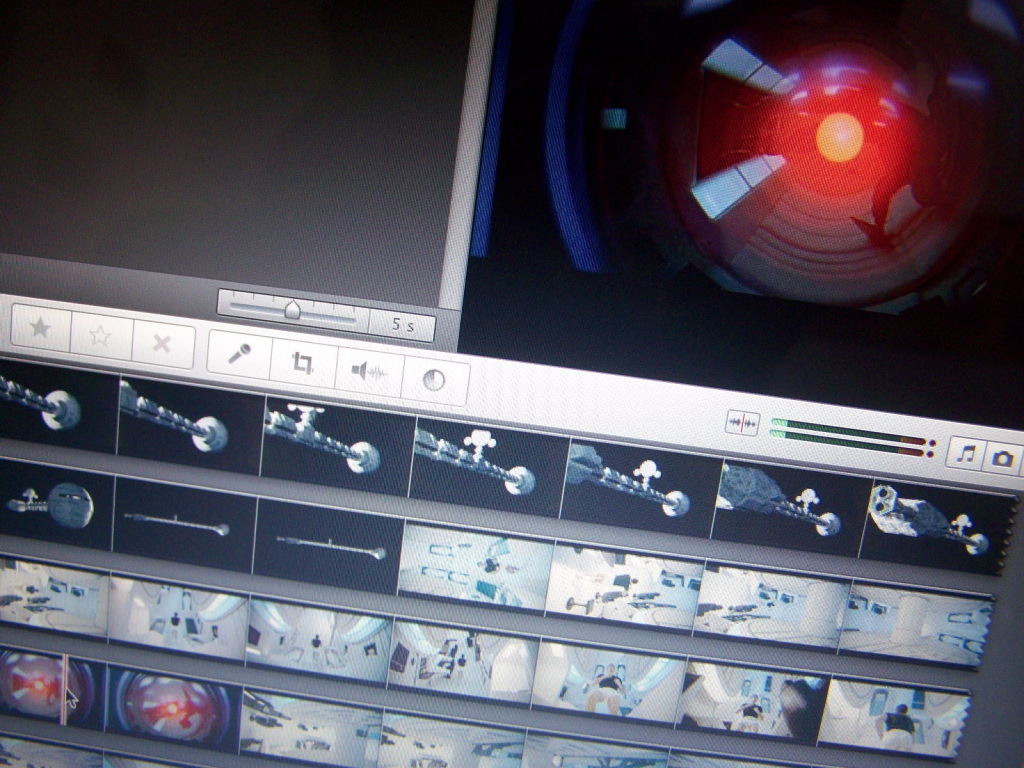Select the sphere pod close-up thumbnail
The height and width of the screenshot is (768, 1024).
click(56, 505)
